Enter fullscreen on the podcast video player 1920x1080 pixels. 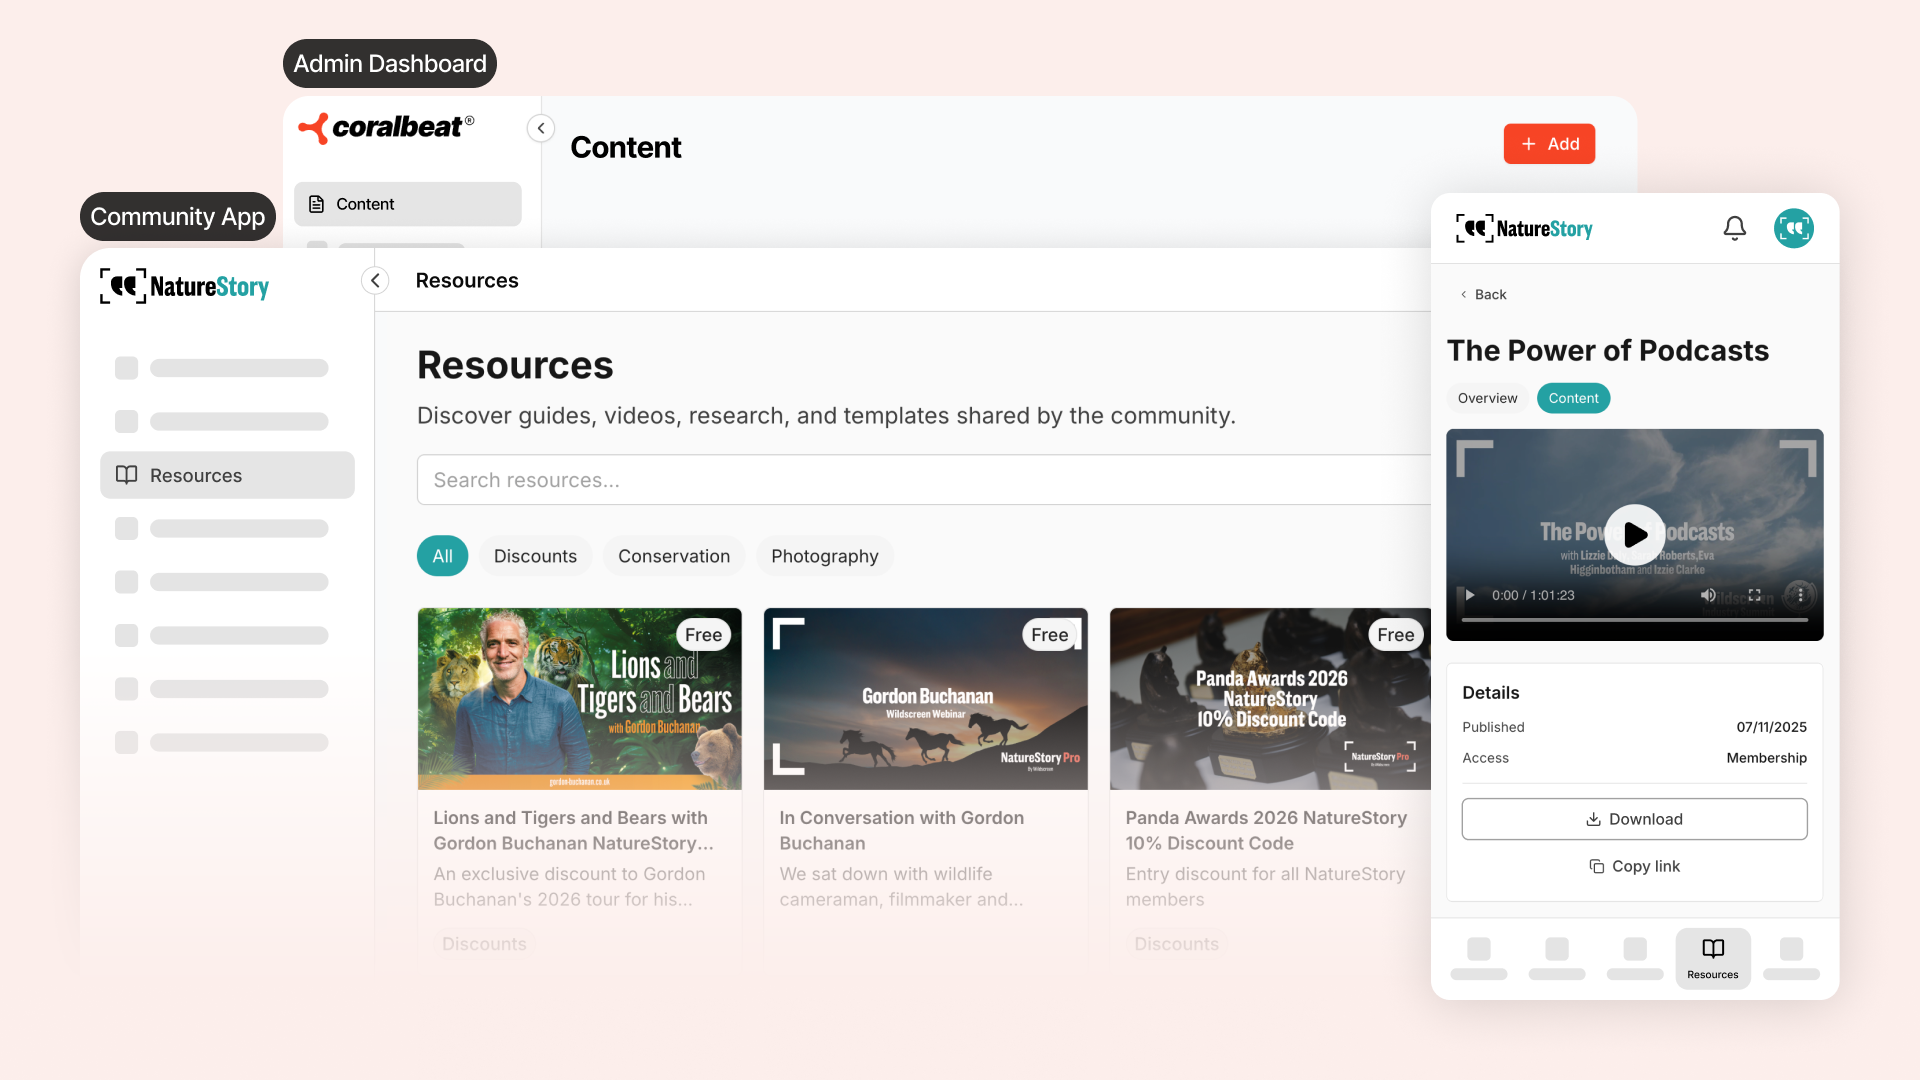pyautogui.click(x=1754, y=595)
